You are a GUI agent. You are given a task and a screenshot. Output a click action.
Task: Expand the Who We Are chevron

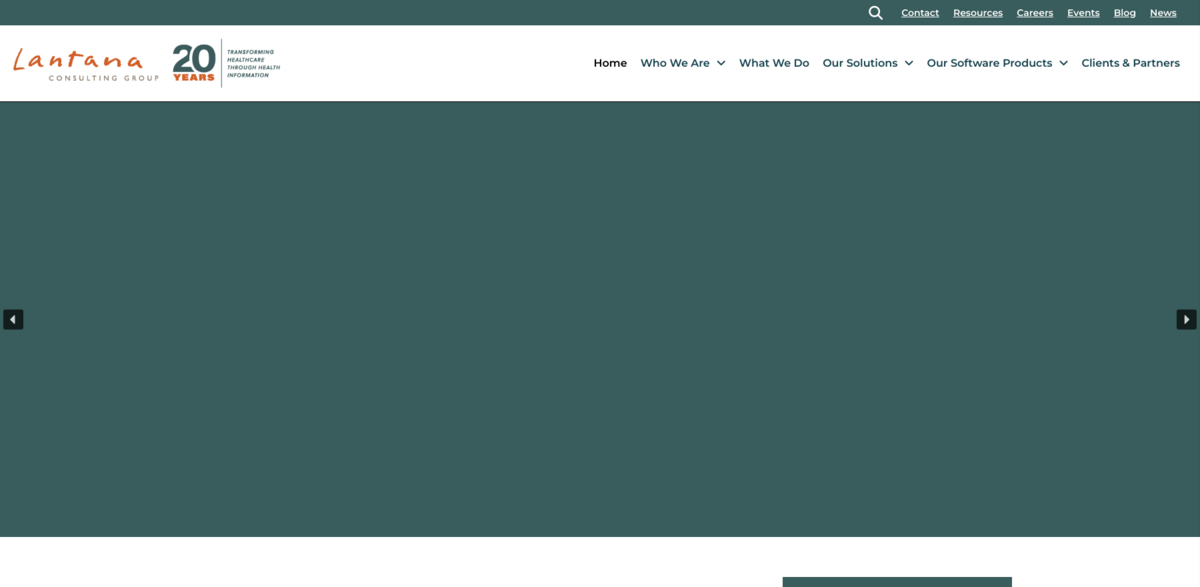pyautogui.click(x=721, y=63)
